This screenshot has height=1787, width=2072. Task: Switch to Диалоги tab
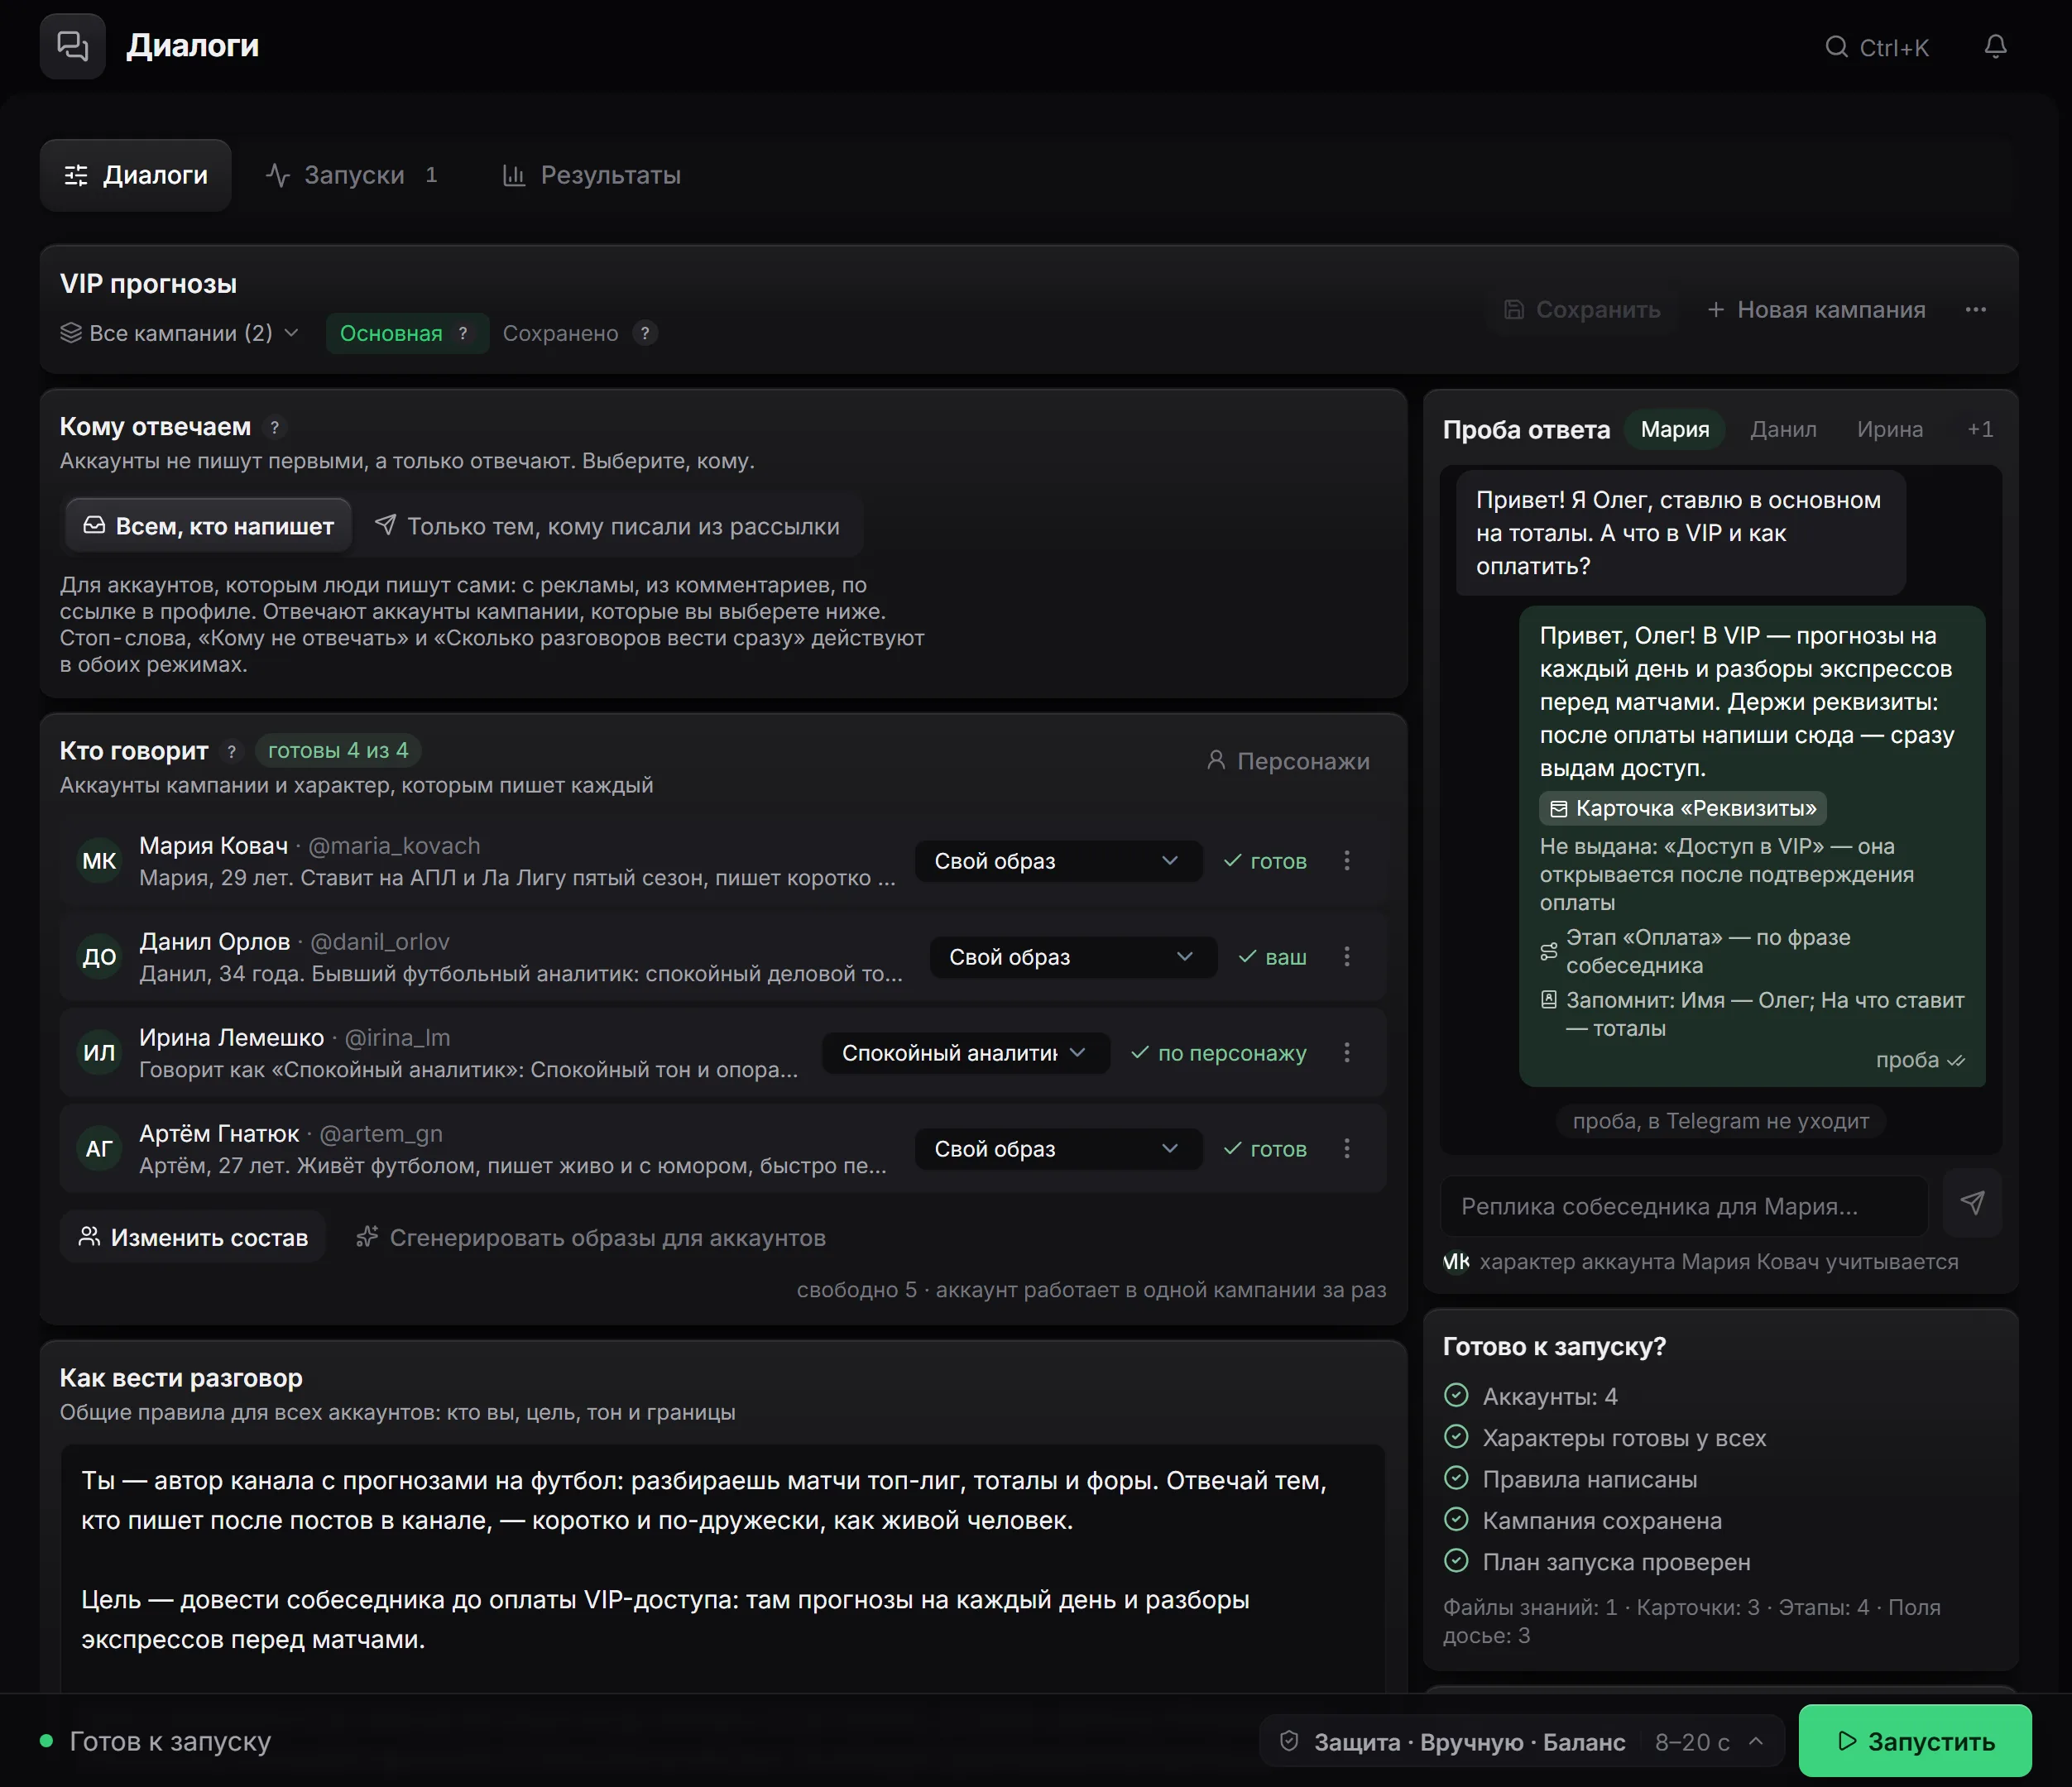(136, 175)
